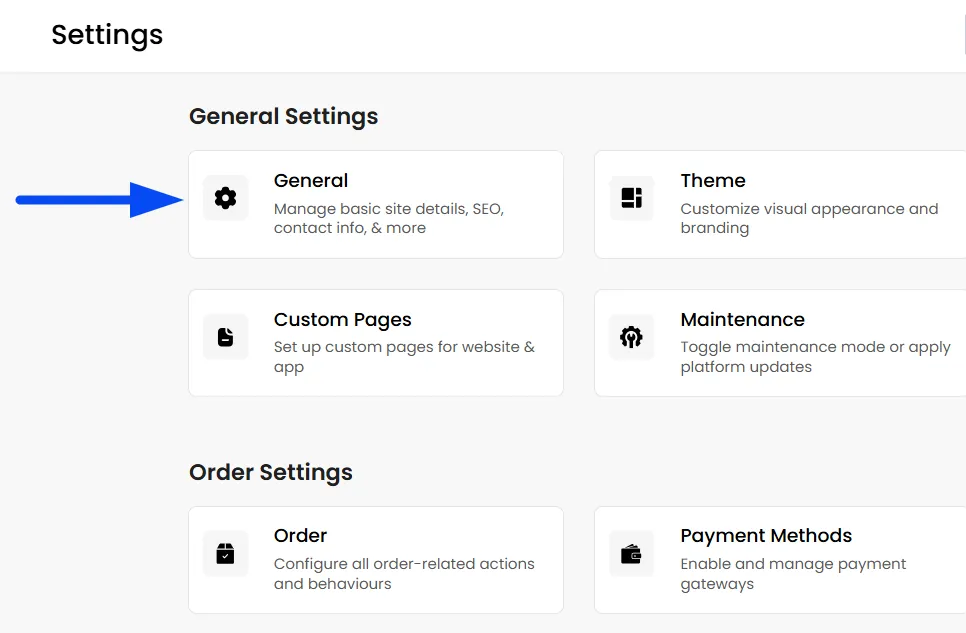Open the Custom Pages title
The height and width of the screenshot is (633, 966).
pos(343,320)
